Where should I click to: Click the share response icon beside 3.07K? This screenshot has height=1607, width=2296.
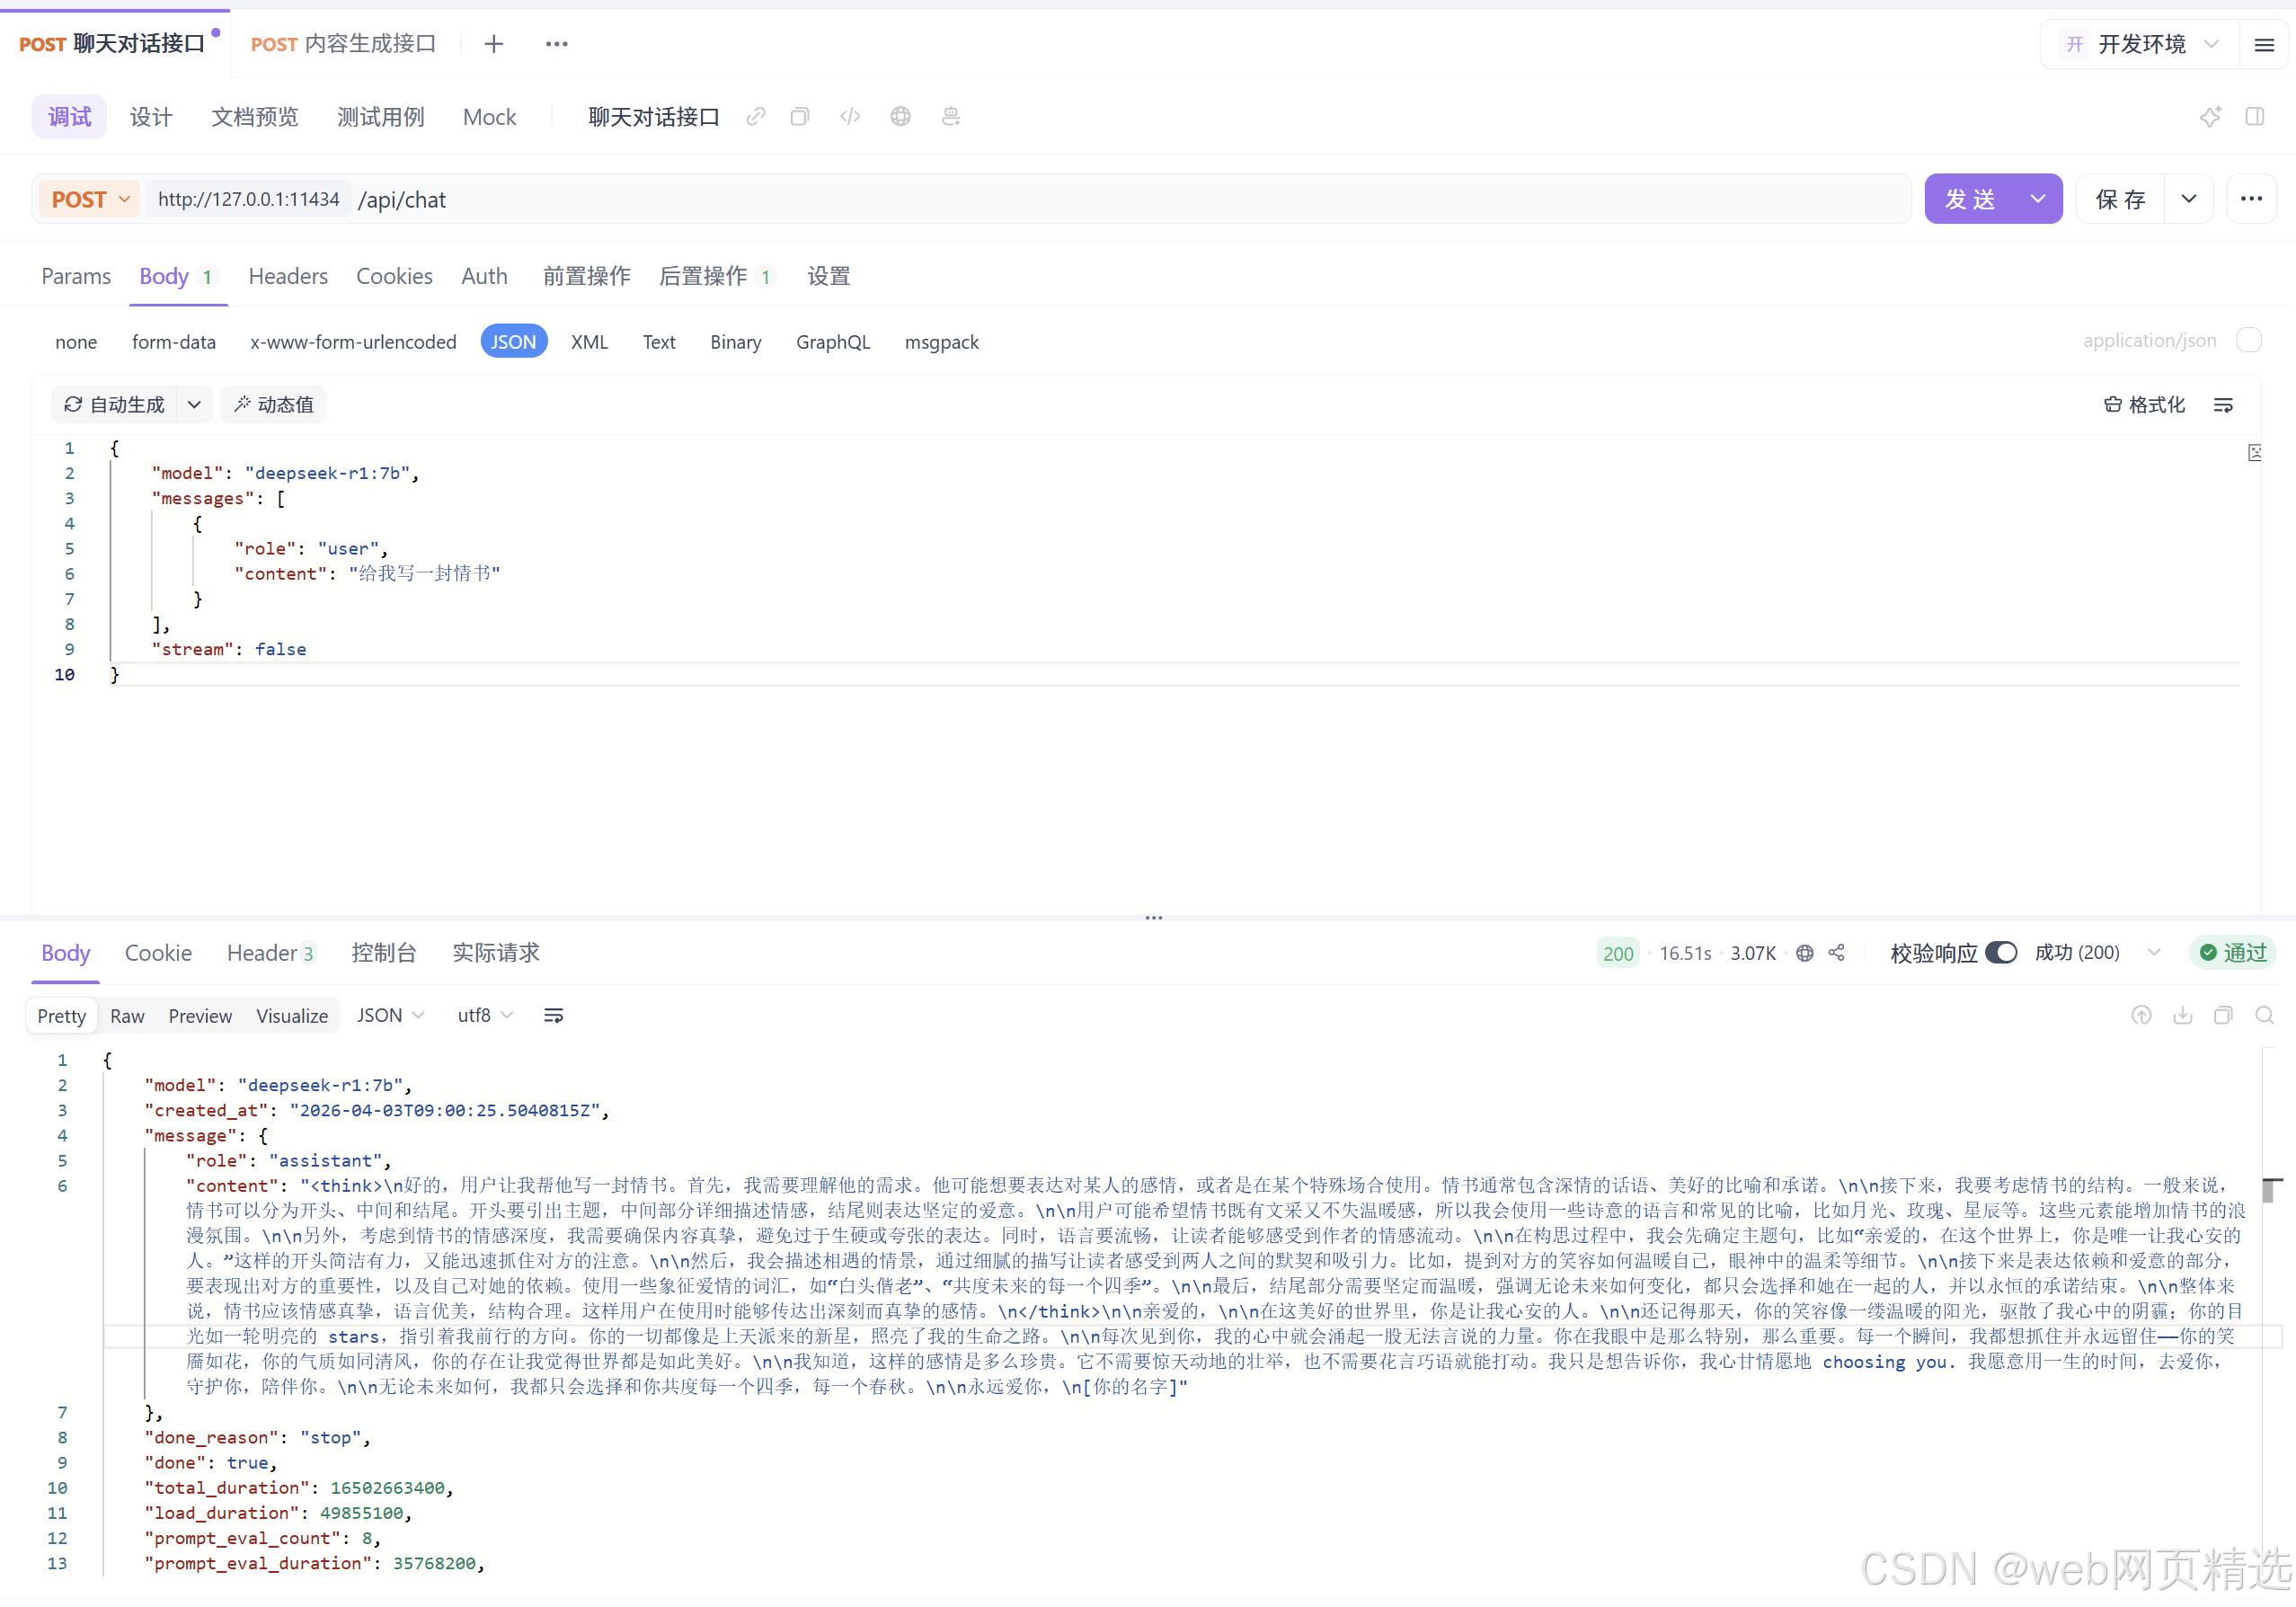[x=1837, y=953]
